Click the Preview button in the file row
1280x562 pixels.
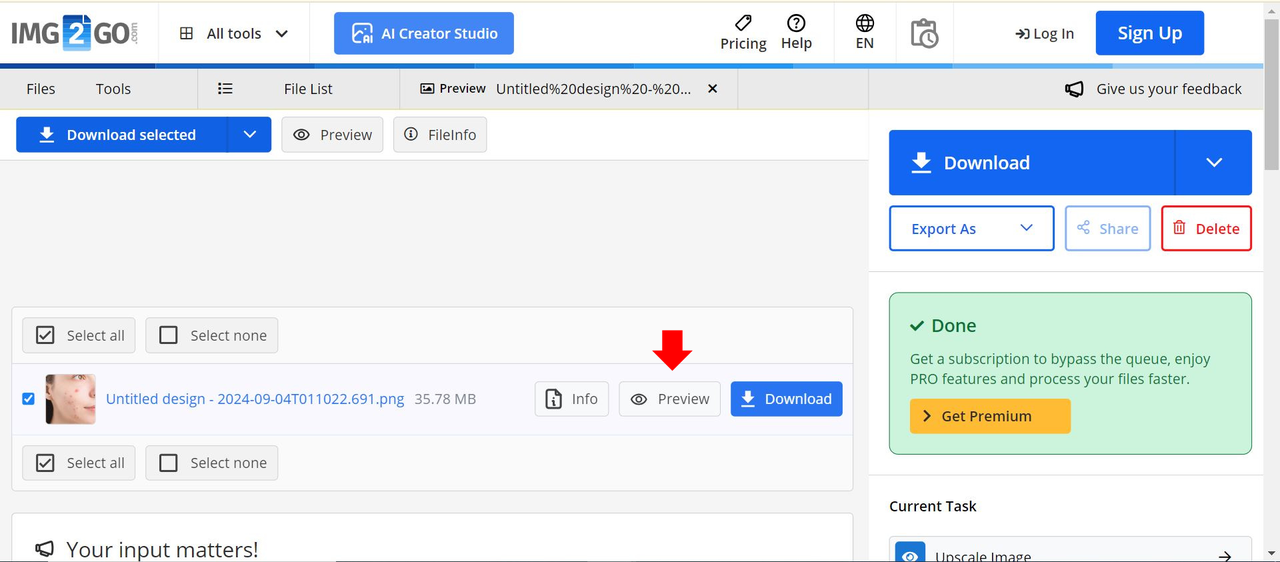click(670, 399)
